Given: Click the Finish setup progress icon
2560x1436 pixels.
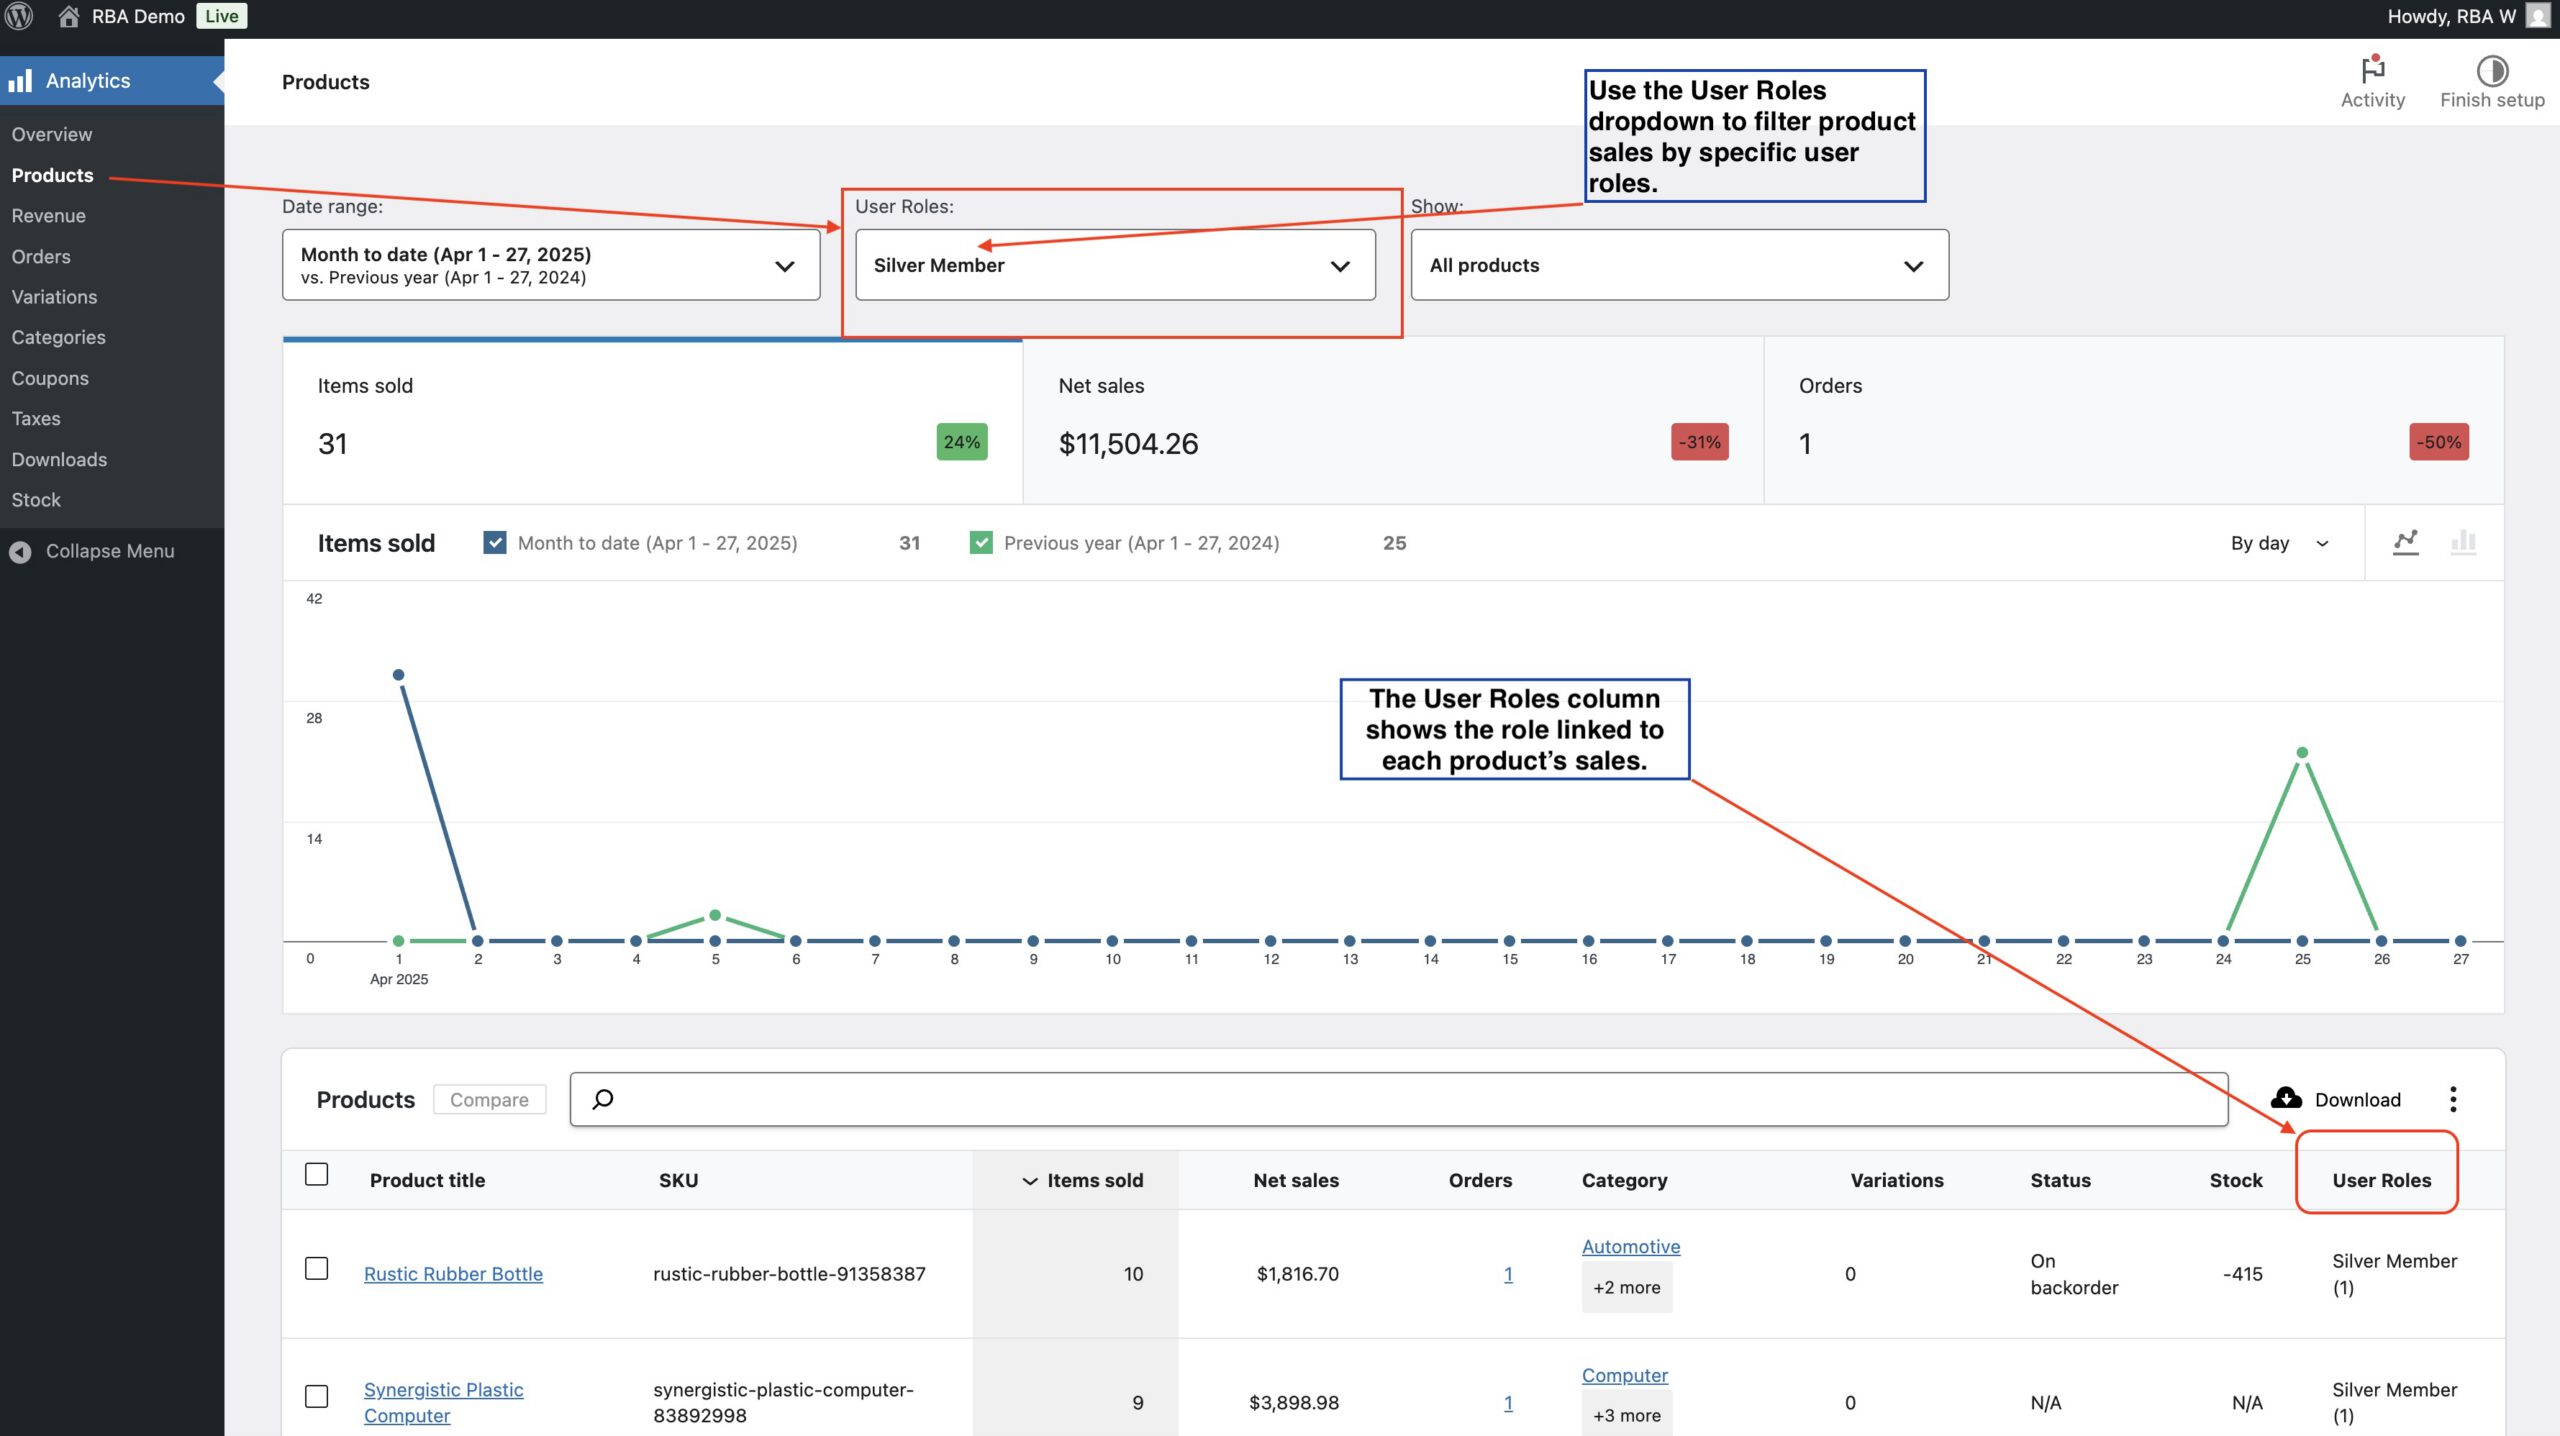Looking at the screenshot, I should click(x=2491, y=70).
